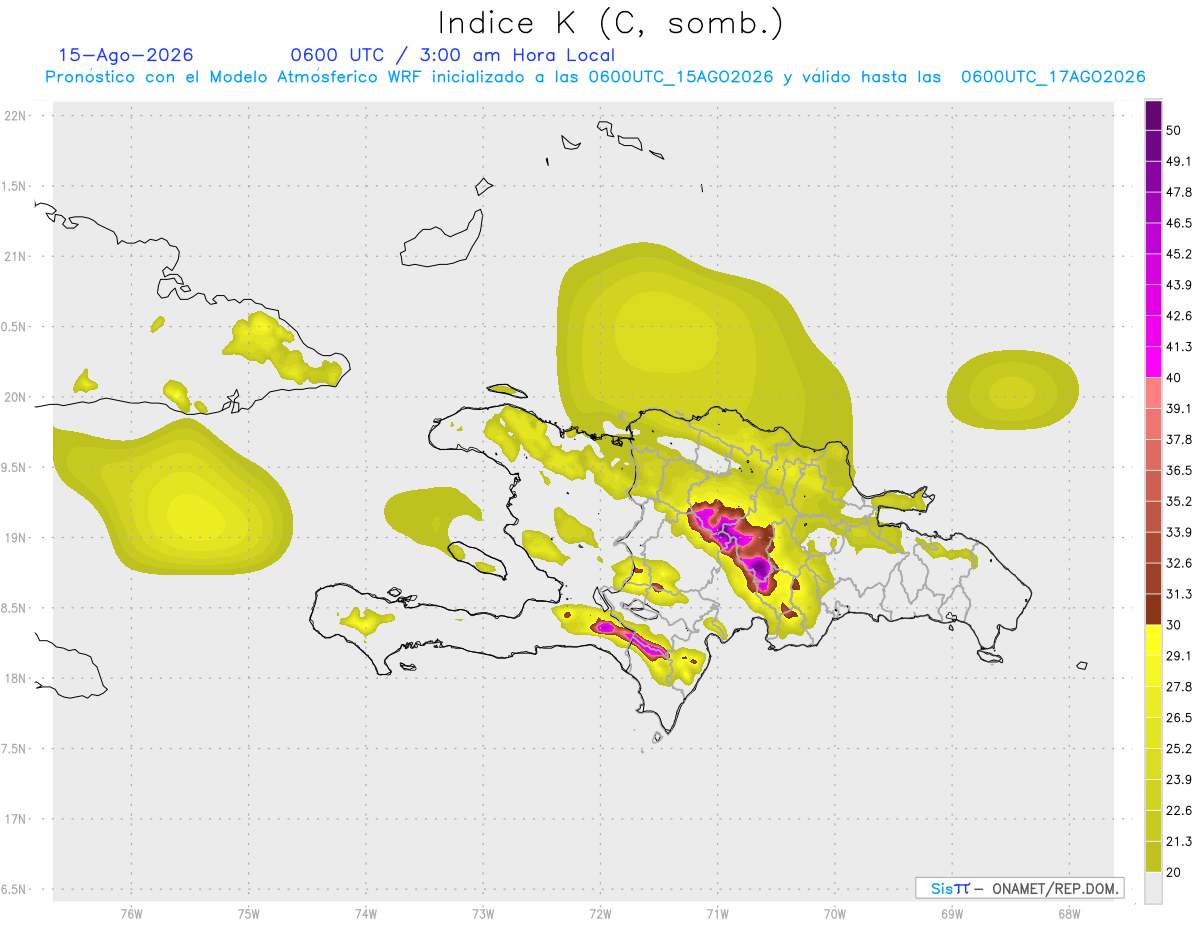Viewport: 1200px width, 927px height.
Task: Click the colorbar value '29.1'
Action: point(1179,656)
